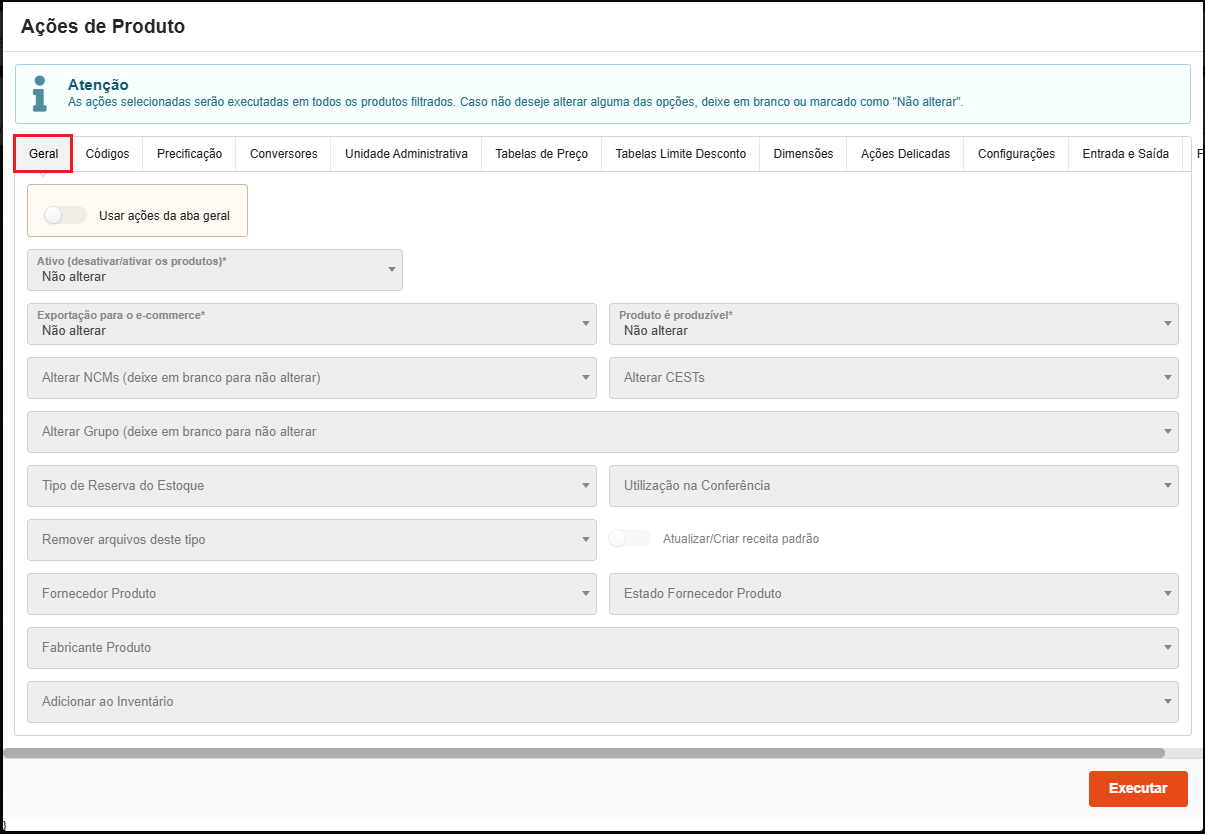Screen dimensions: 1205x834
Task: Open the 'Produto é produzível' dropdown
Action: 893,324
